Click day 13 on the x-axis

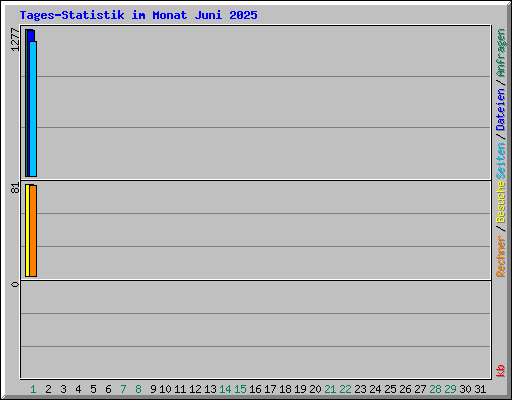[x=210, y=389]
